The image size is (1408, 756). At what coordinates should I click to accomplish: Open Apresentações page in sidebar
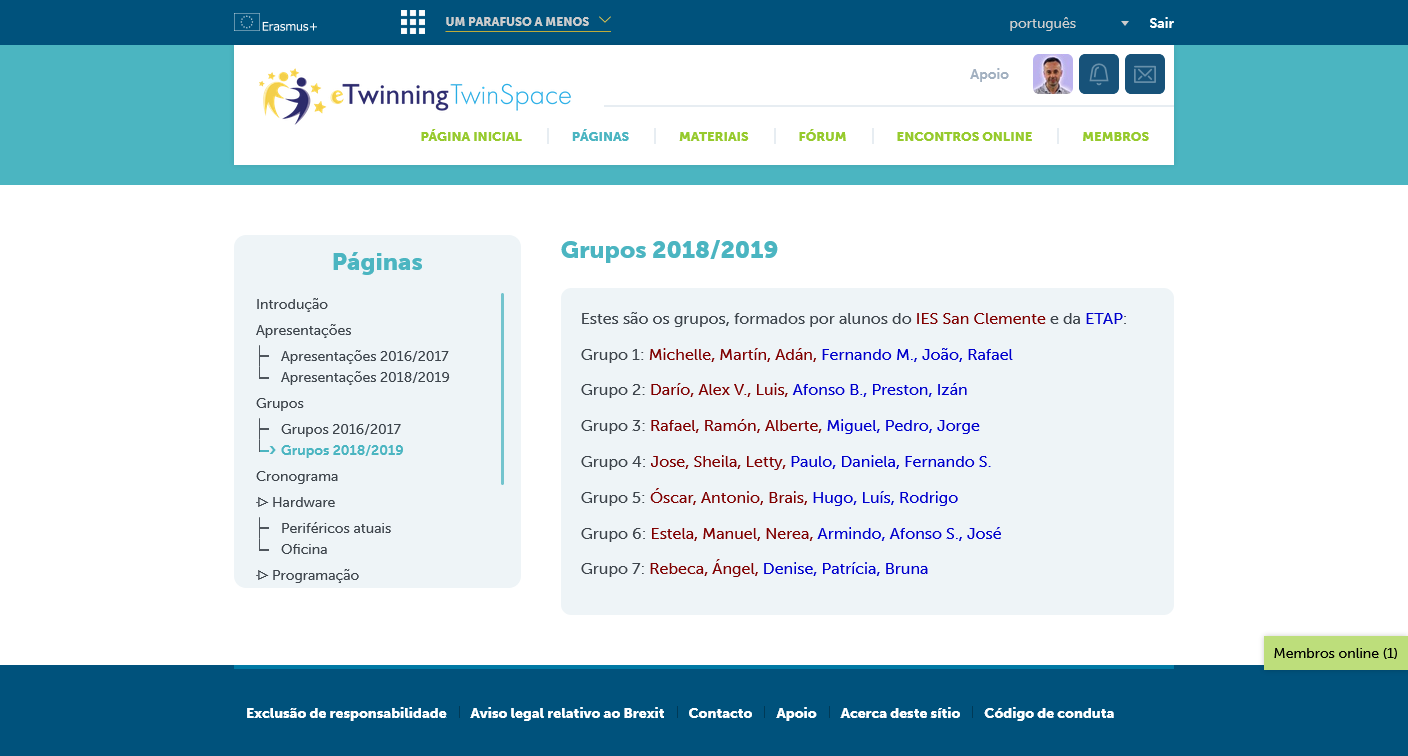(304, 330)
